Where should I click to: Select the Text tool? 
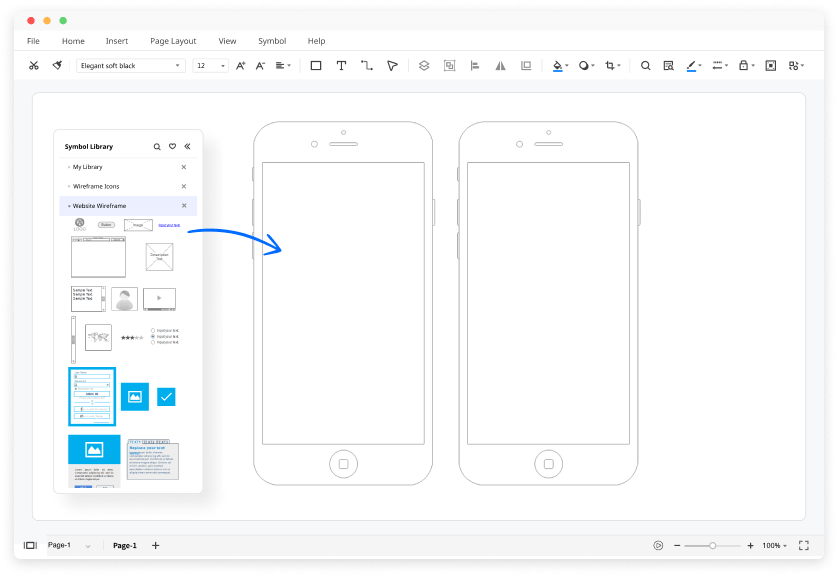(341, 65)
